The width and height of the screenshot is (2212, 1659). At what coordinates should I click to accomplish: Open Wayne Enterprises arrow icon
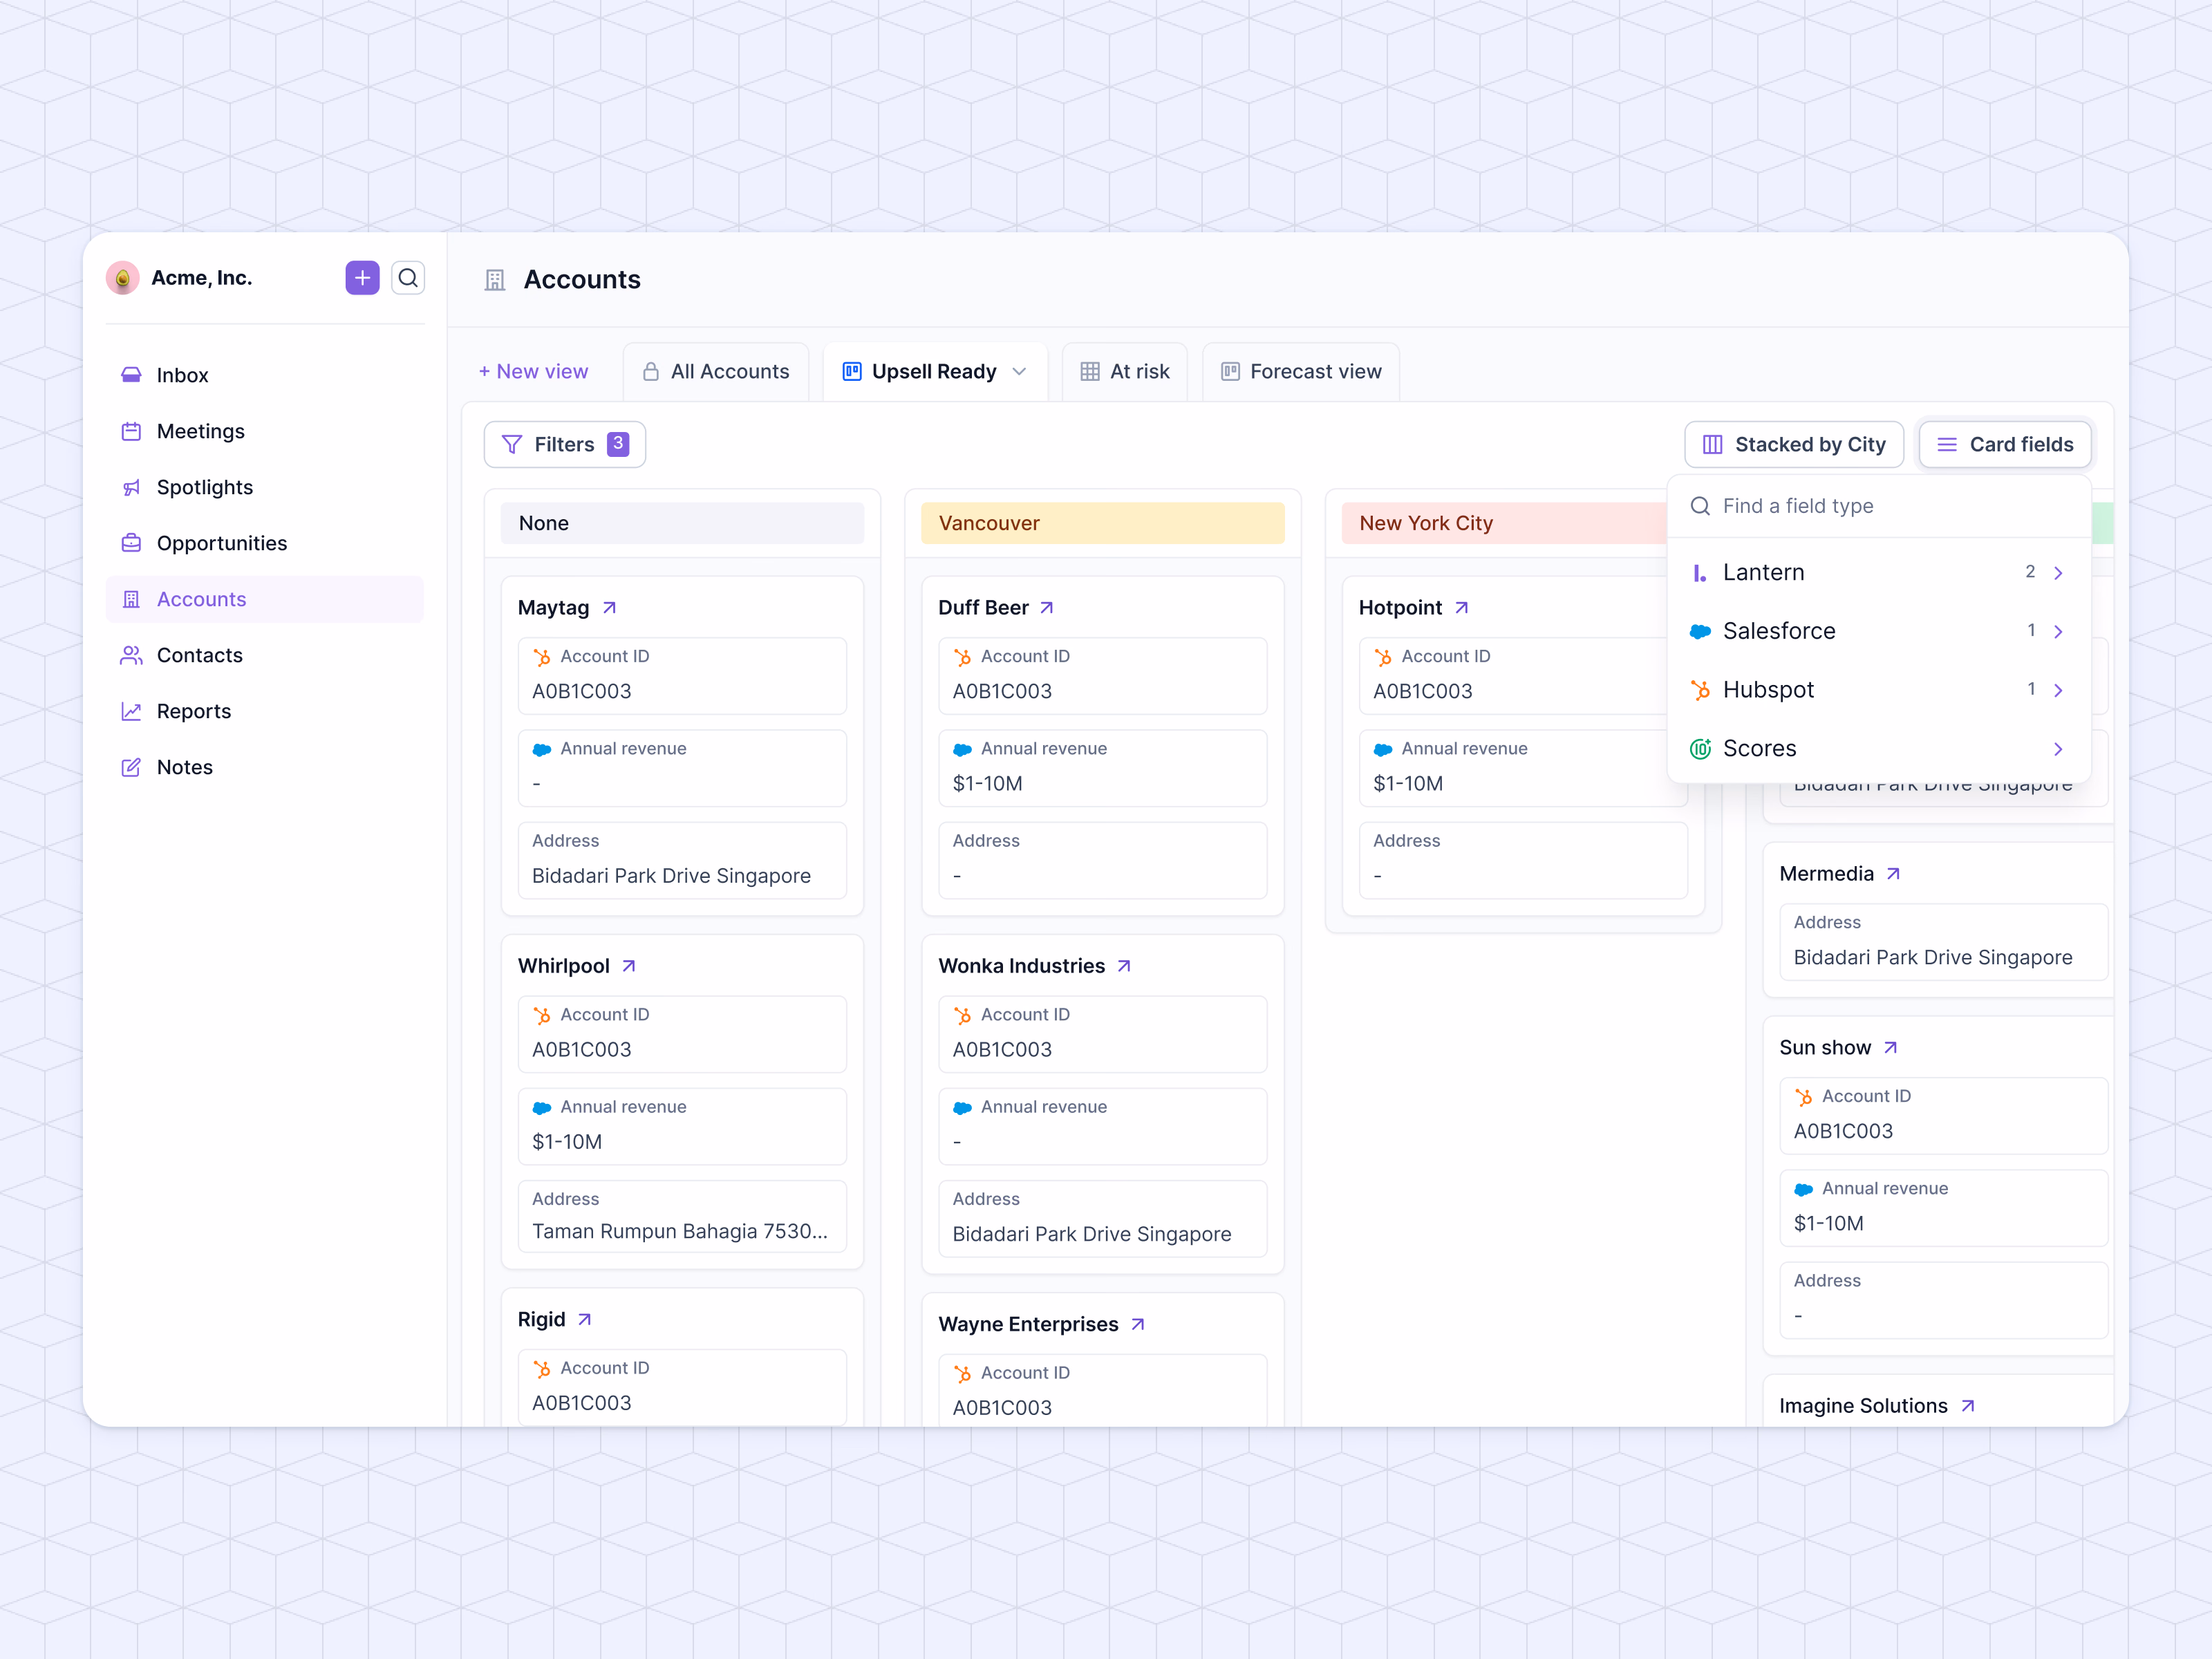click(1138, 1325)
